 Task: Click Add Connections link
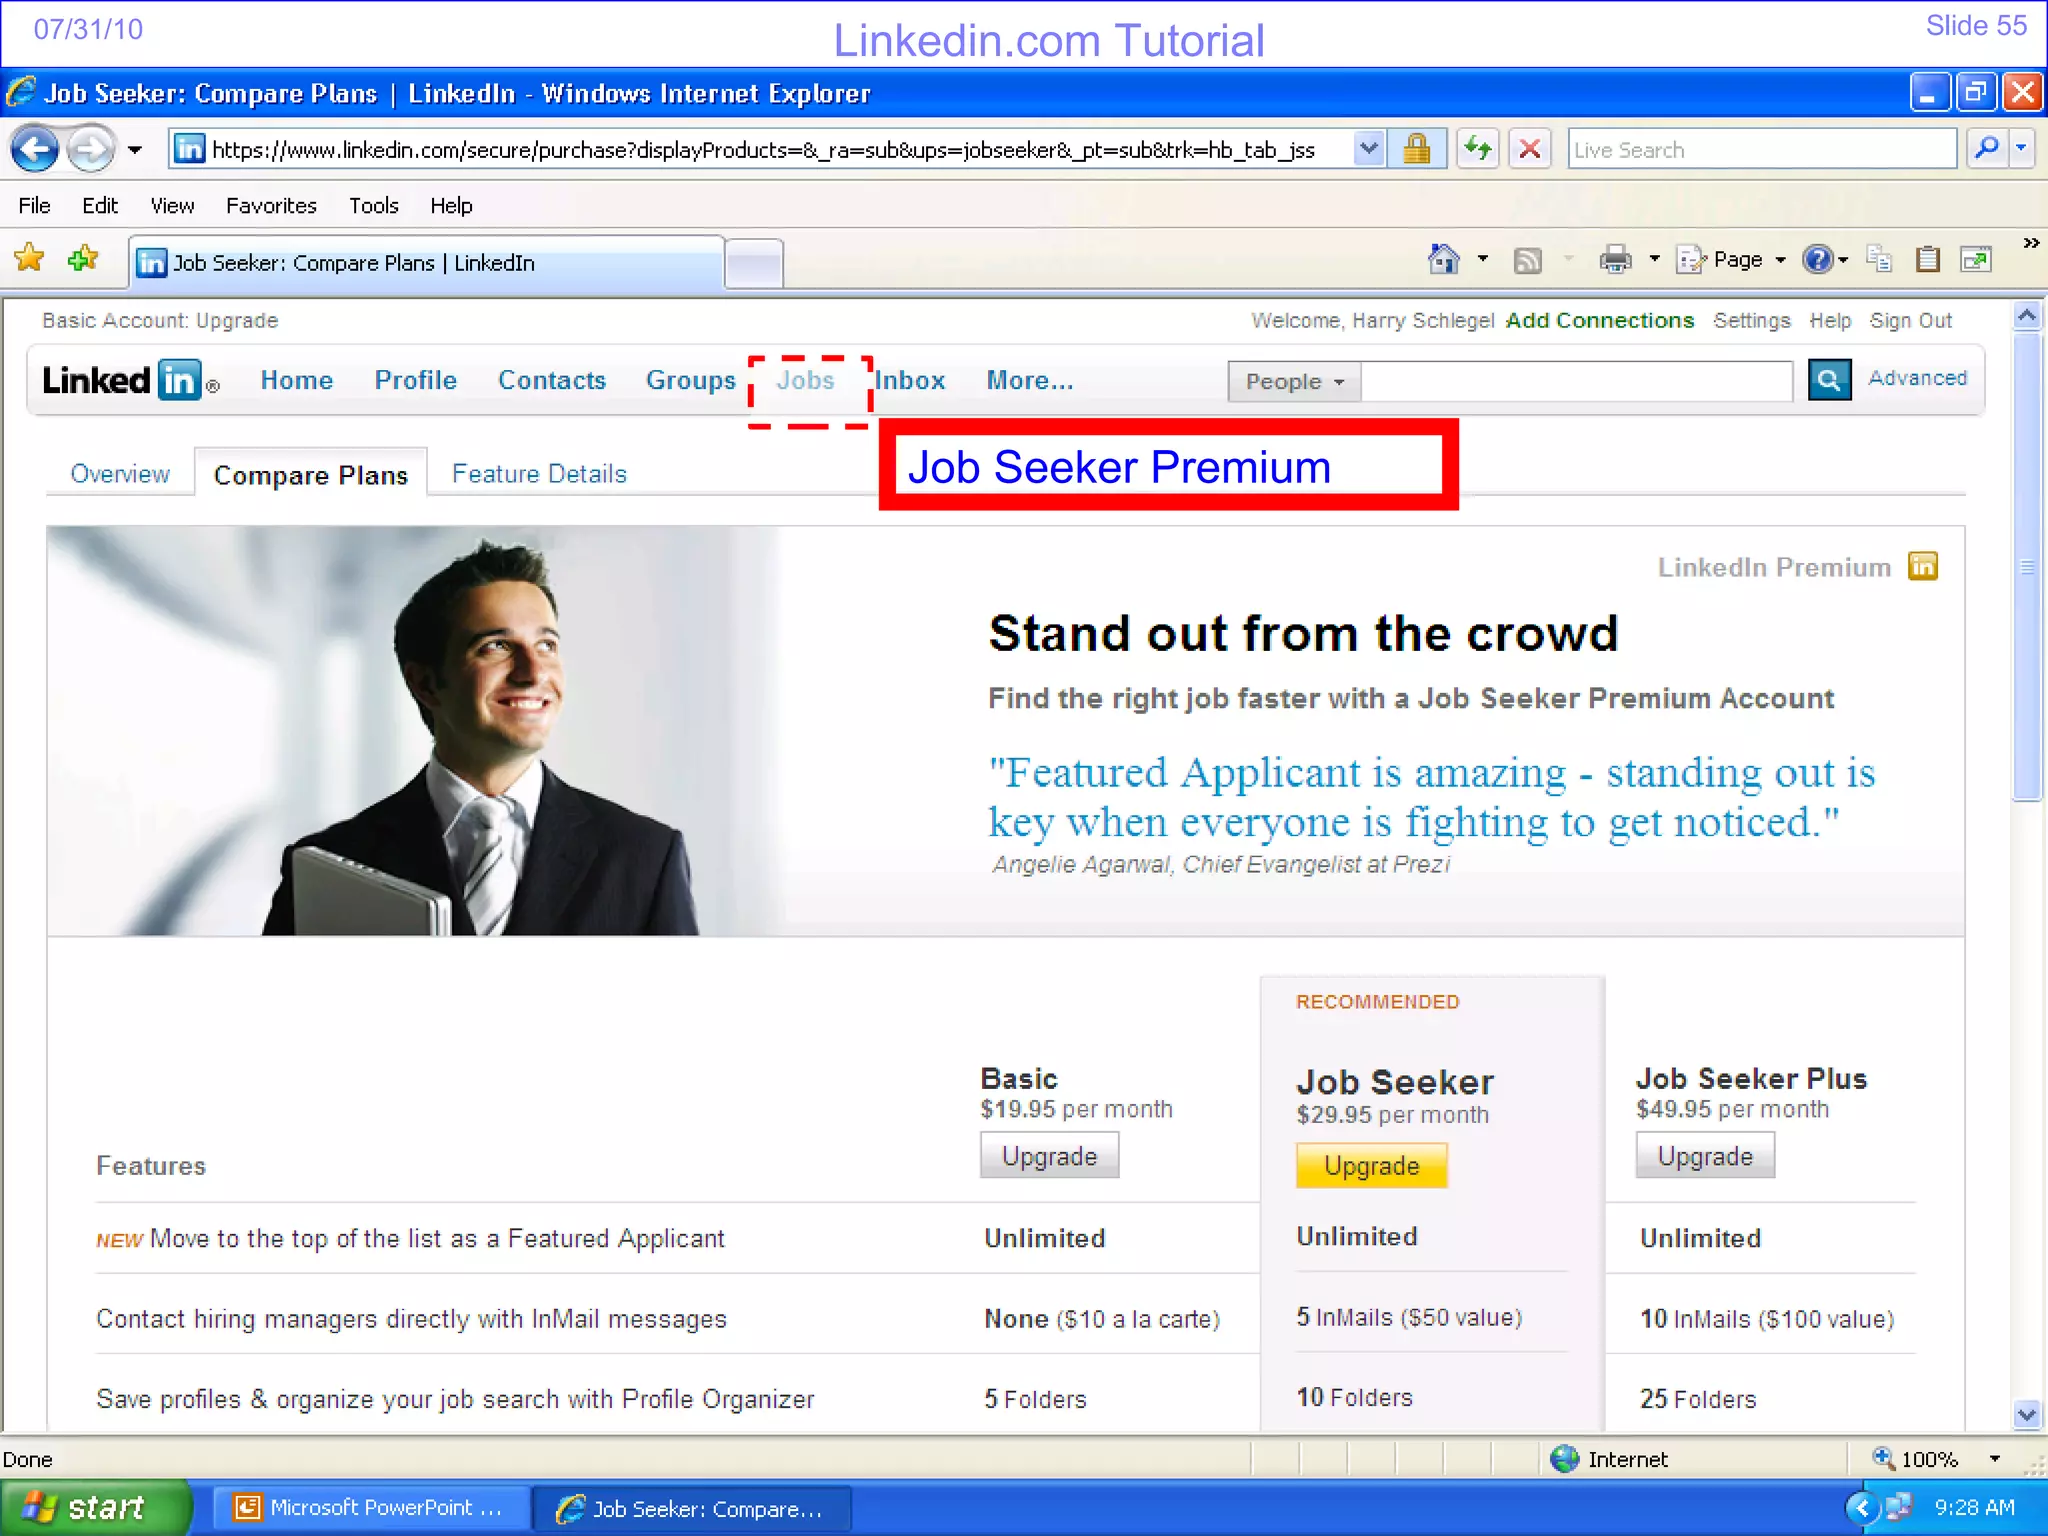1600,320
